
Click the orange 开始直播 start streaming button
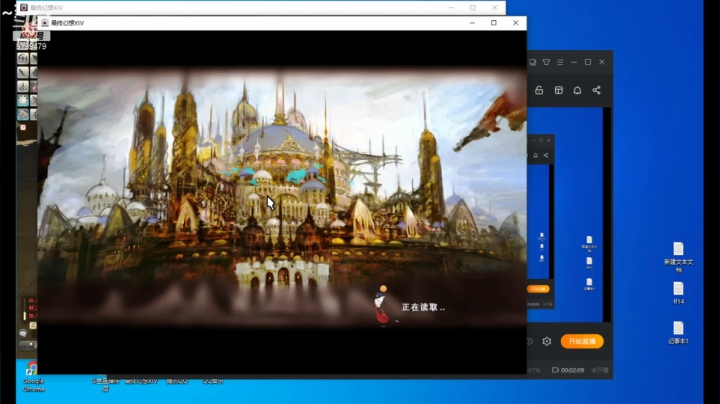coord(582,341)
